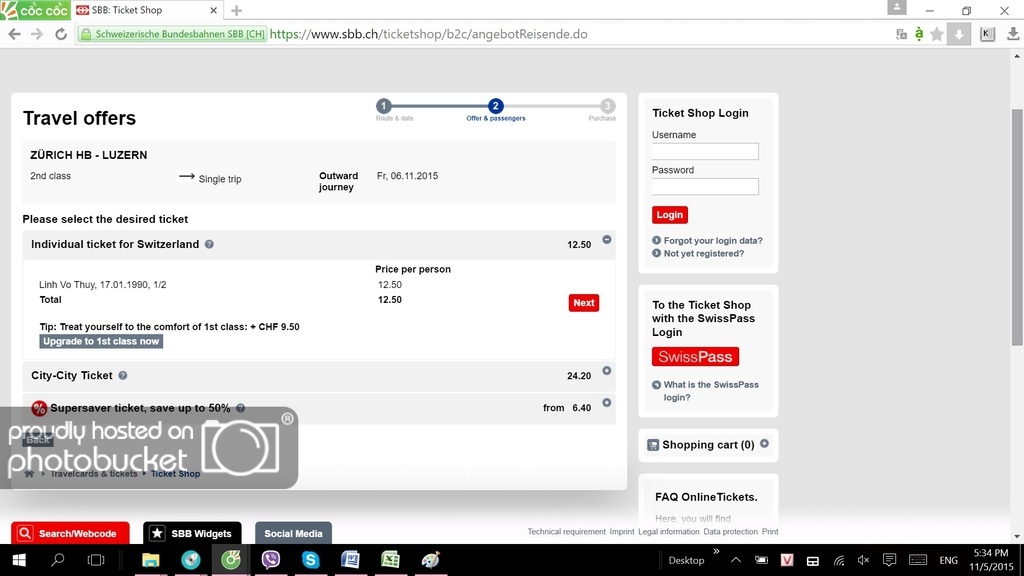The image size is (1024, 576).
Task: Open the Action Center notifications icon
Action: coord(889,560)
